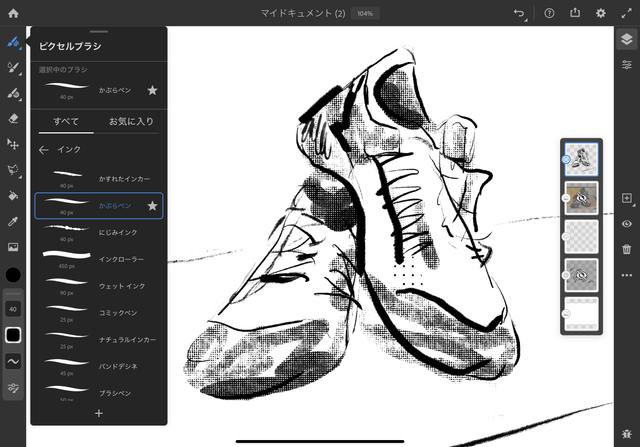Screen dimensions: 640x447
Task: Toggle favorite star on selected brush
Action: (152, 90)
